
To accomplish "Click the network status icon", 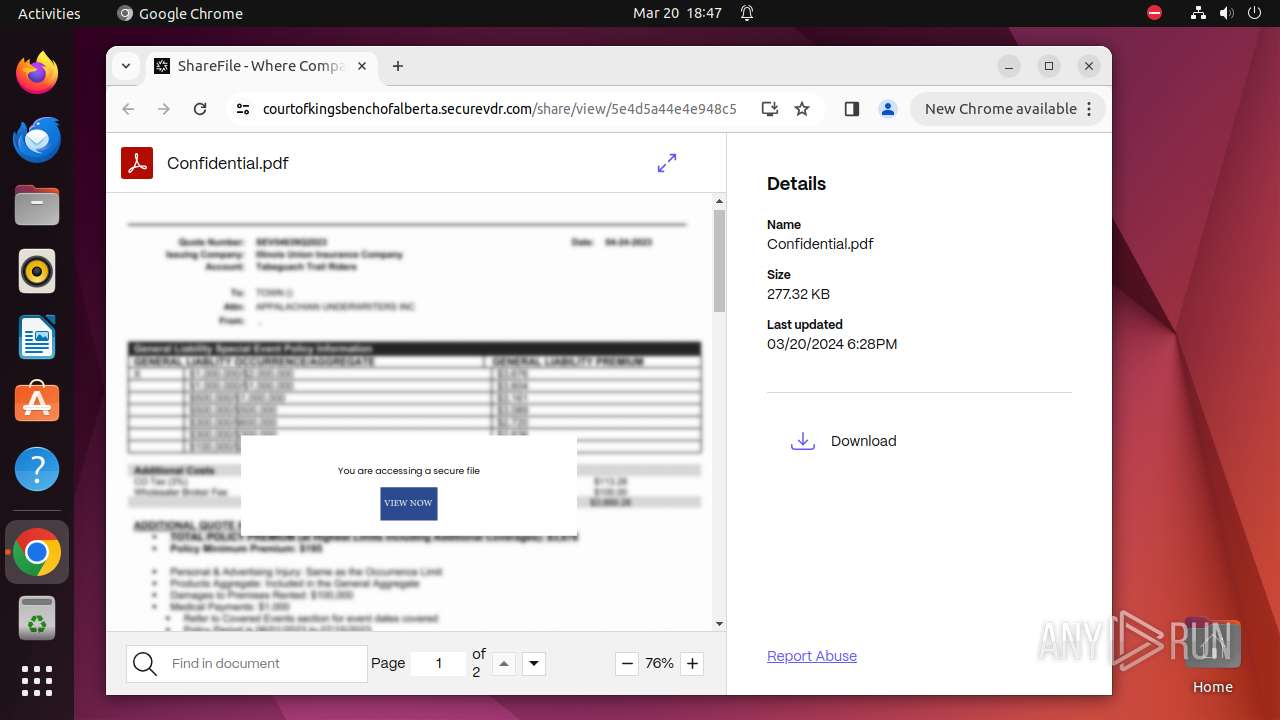I will click(x=1198, y=13).
